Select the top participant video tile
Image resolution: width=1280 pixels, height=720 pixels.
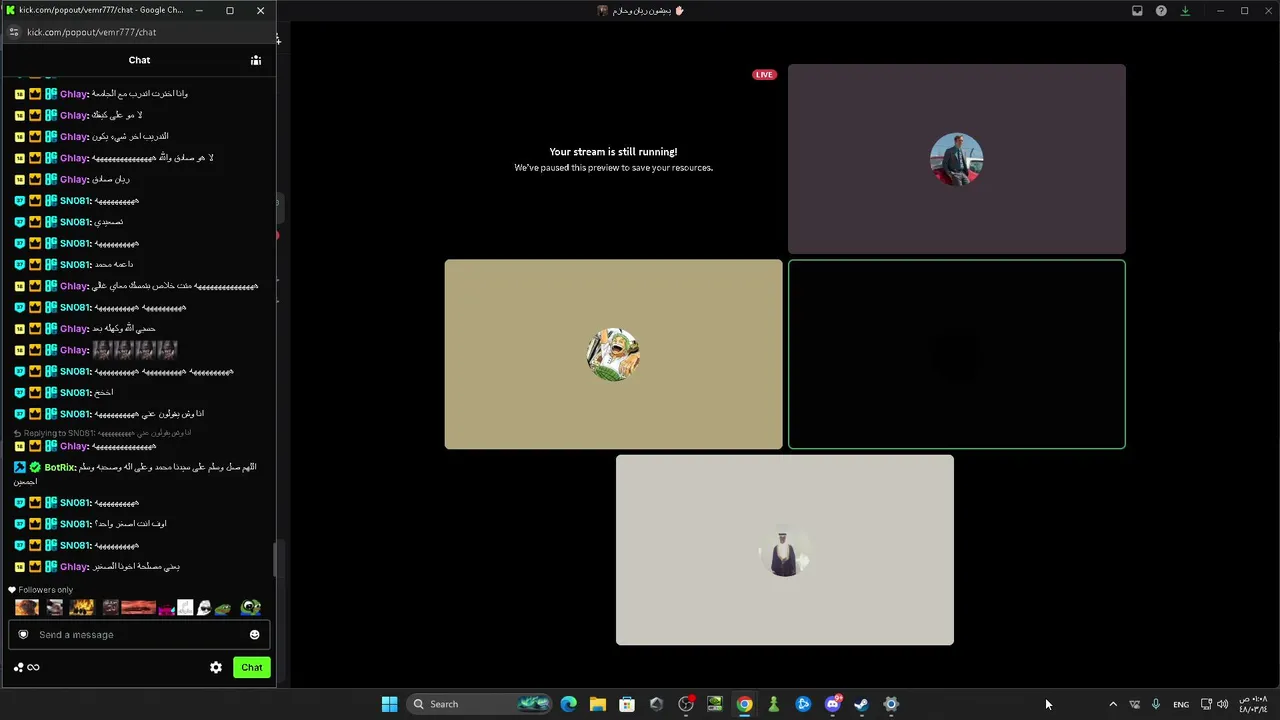point(956,159)
